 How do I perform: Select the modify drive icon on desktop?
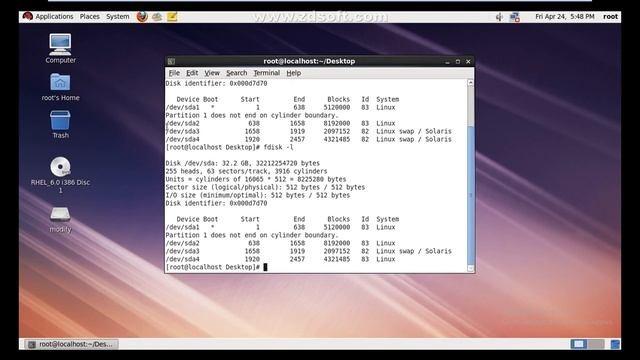60,220
